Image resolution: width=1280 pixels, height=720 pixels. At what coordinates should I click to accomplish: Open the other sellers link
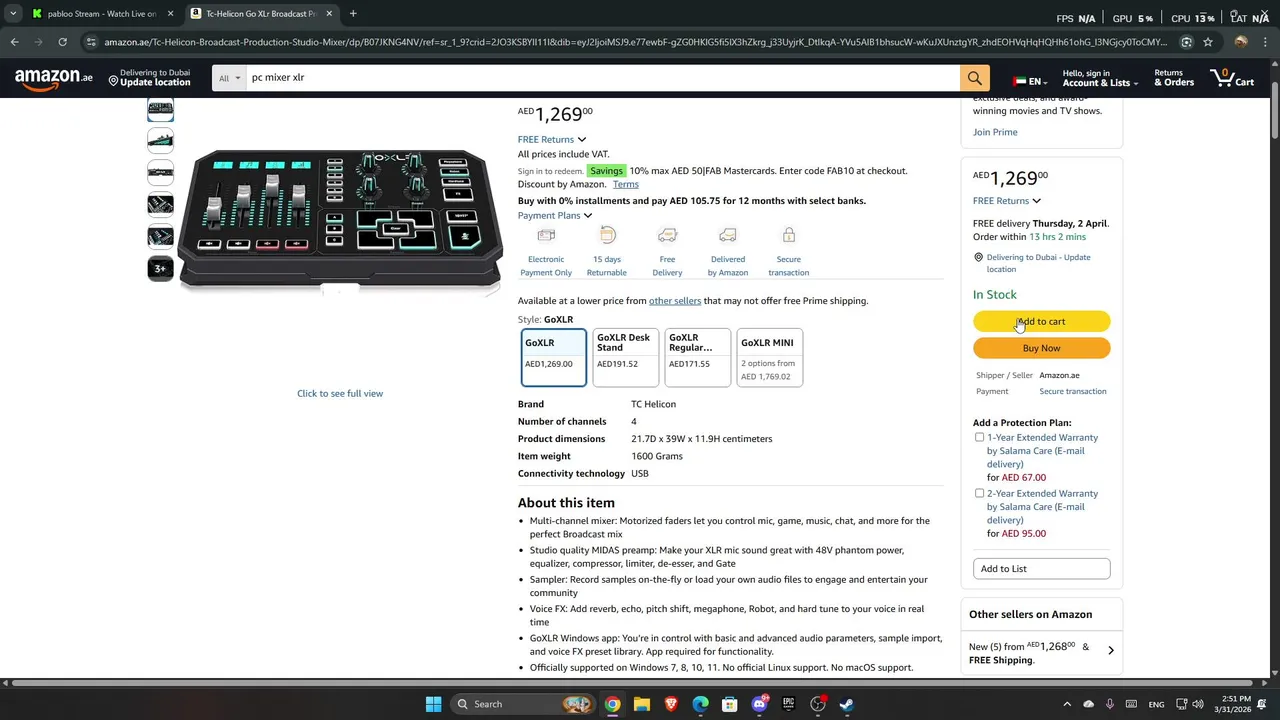[675, 301]
